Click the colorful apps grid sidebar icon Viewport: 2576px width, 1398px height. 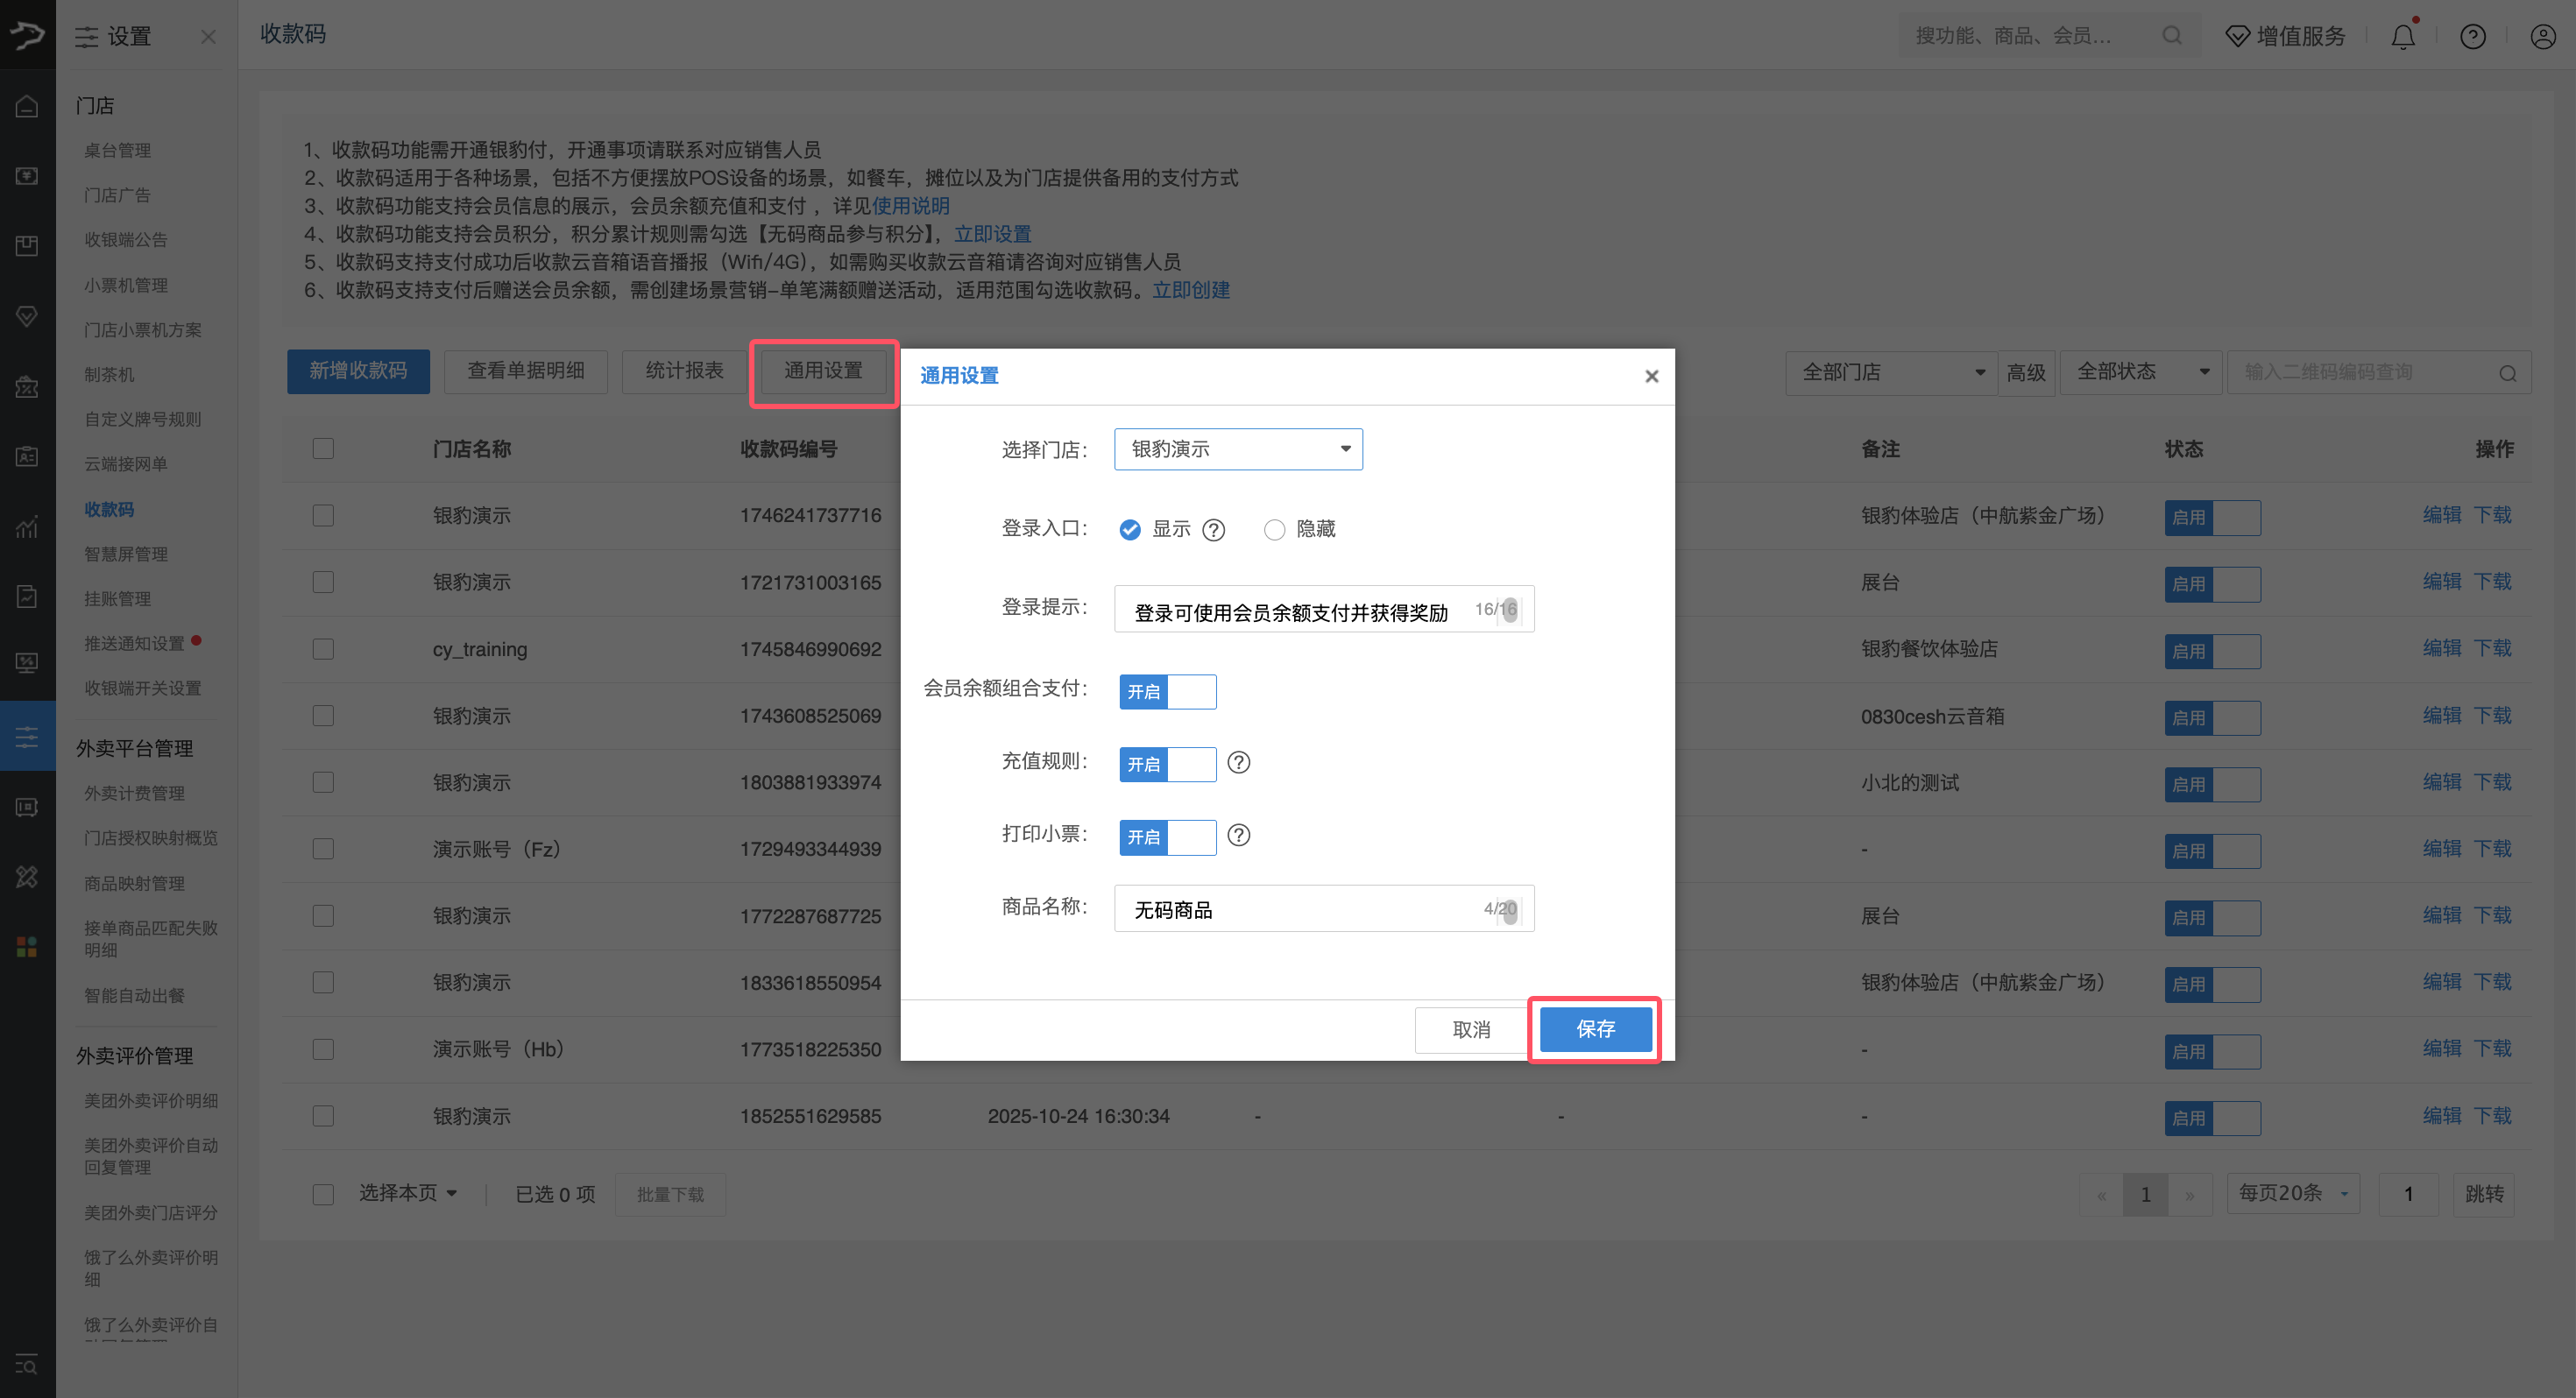27,946
